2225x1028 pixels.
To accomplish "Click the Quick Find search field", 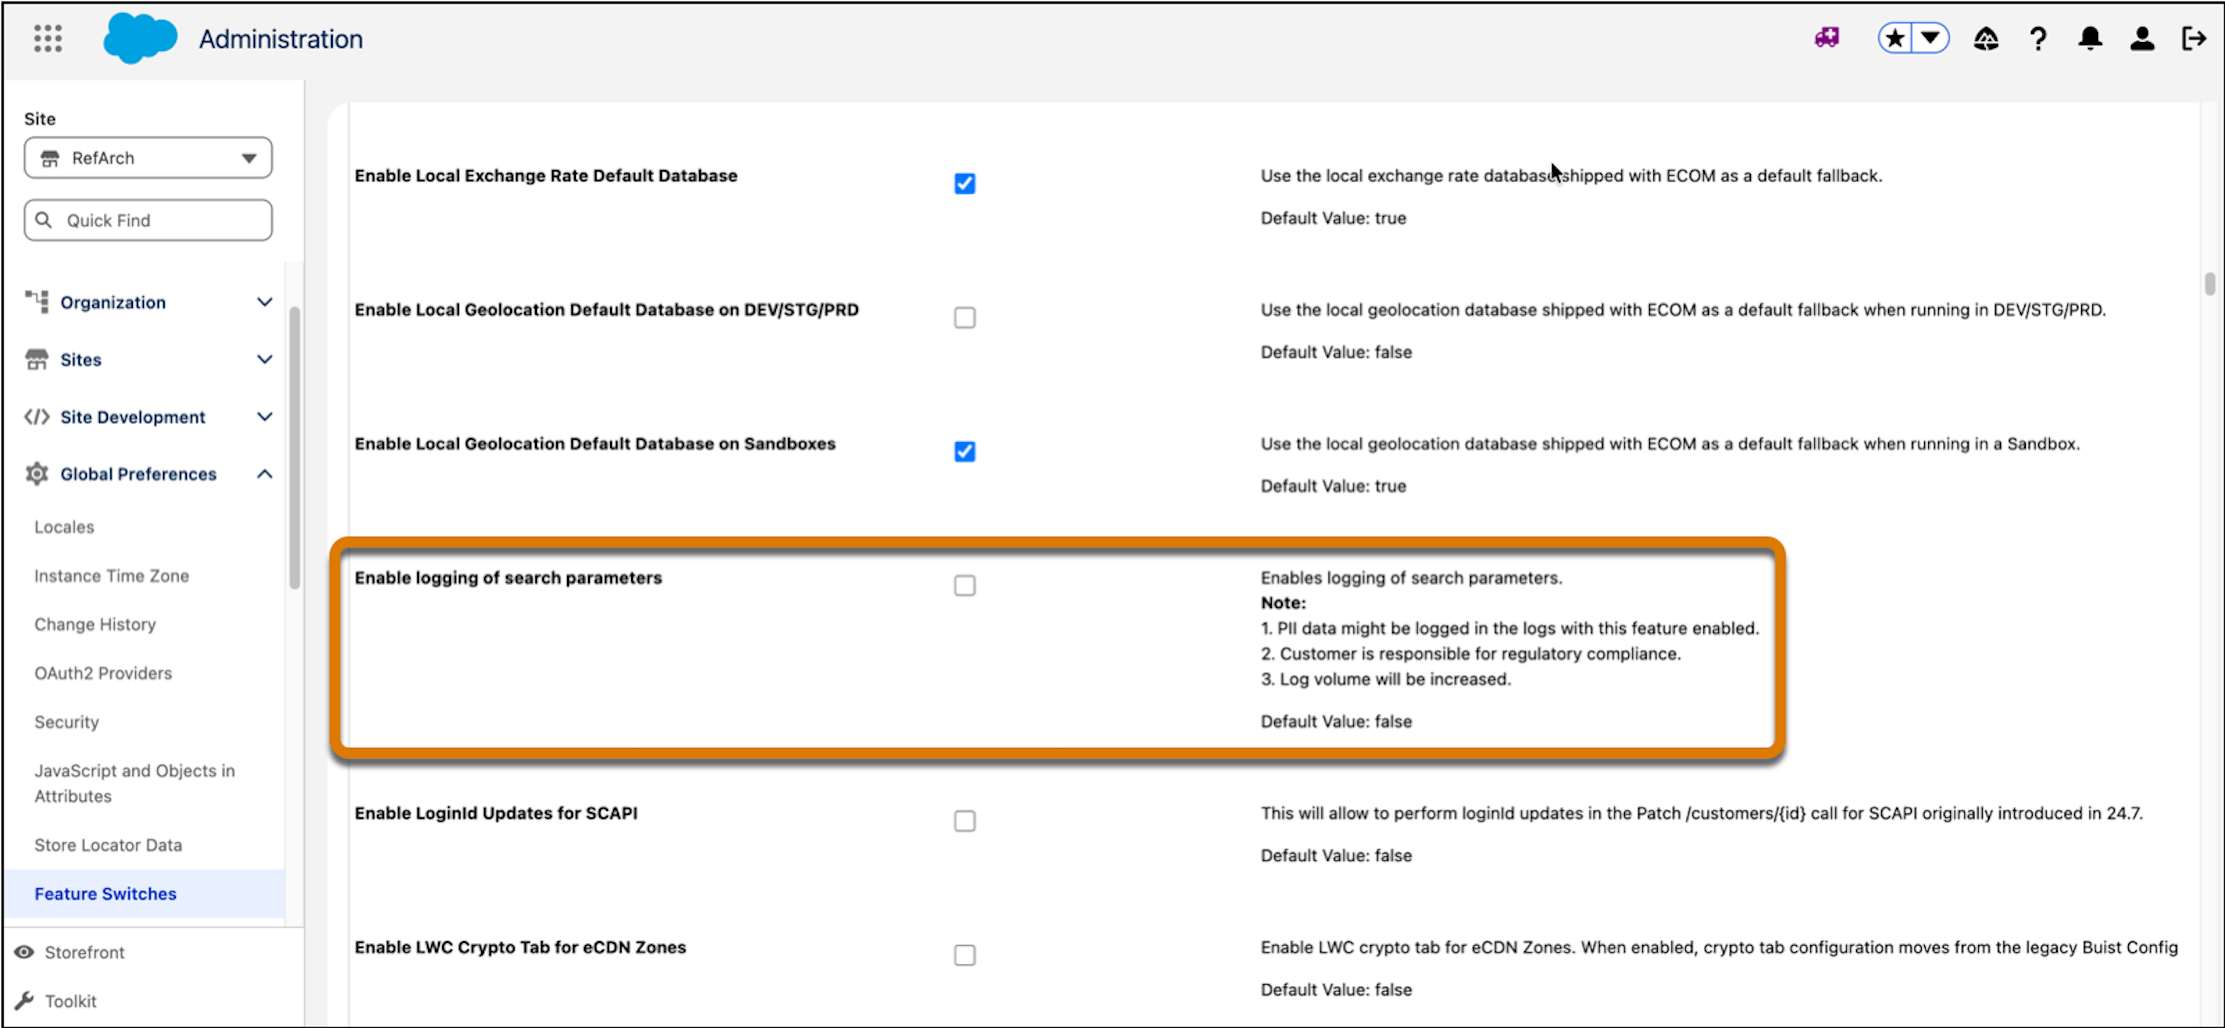I will (x=148, y=220).
